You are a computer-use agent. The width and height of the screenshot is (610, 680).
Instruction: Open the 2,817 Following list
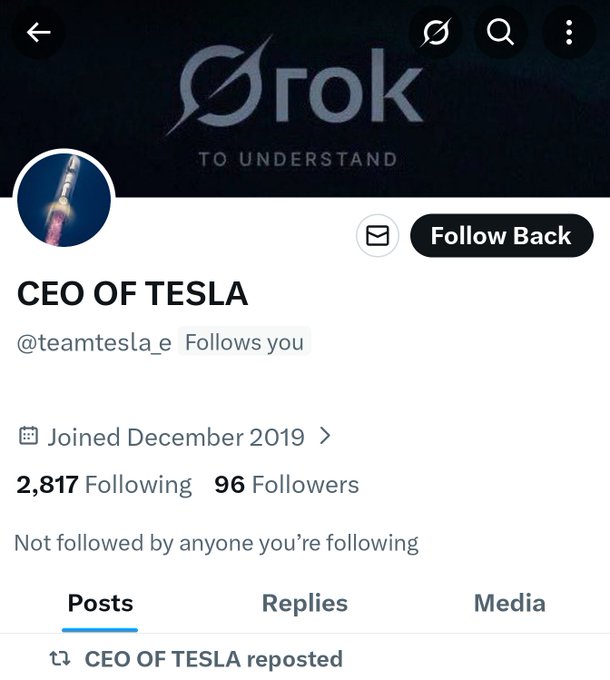click(104, 485)
